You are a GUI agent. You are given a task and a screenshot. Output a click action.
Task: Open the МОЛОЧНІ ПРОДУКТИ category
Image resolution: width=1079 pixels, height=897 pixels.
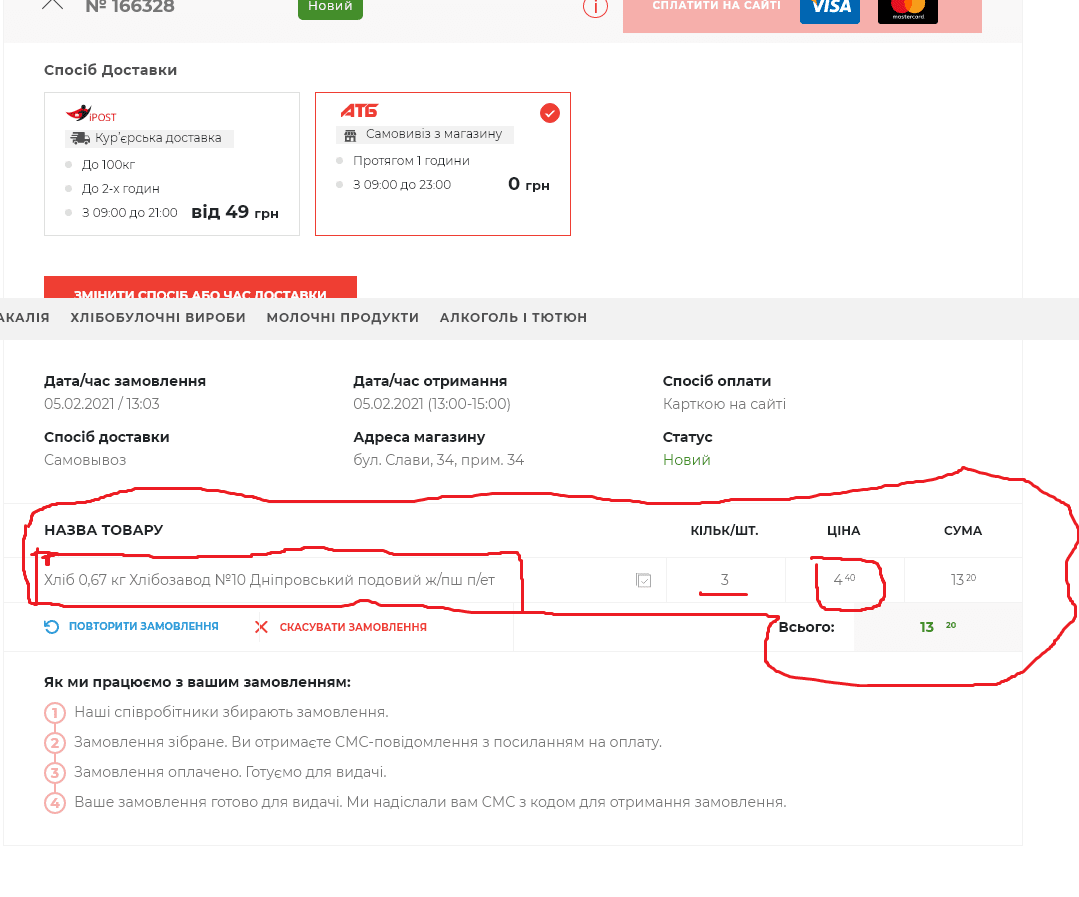tap(342, 318)
